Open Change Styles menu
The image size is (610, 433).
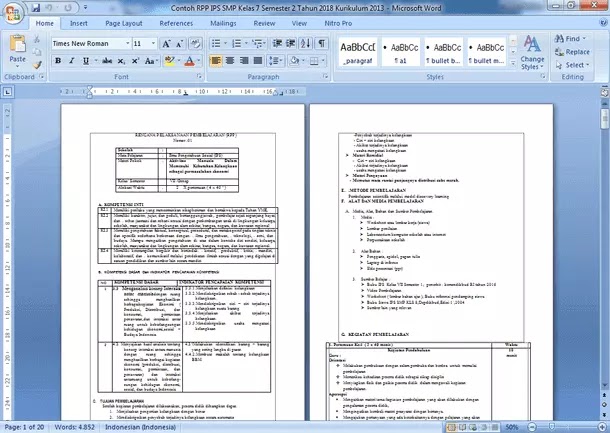pos(532,52)
